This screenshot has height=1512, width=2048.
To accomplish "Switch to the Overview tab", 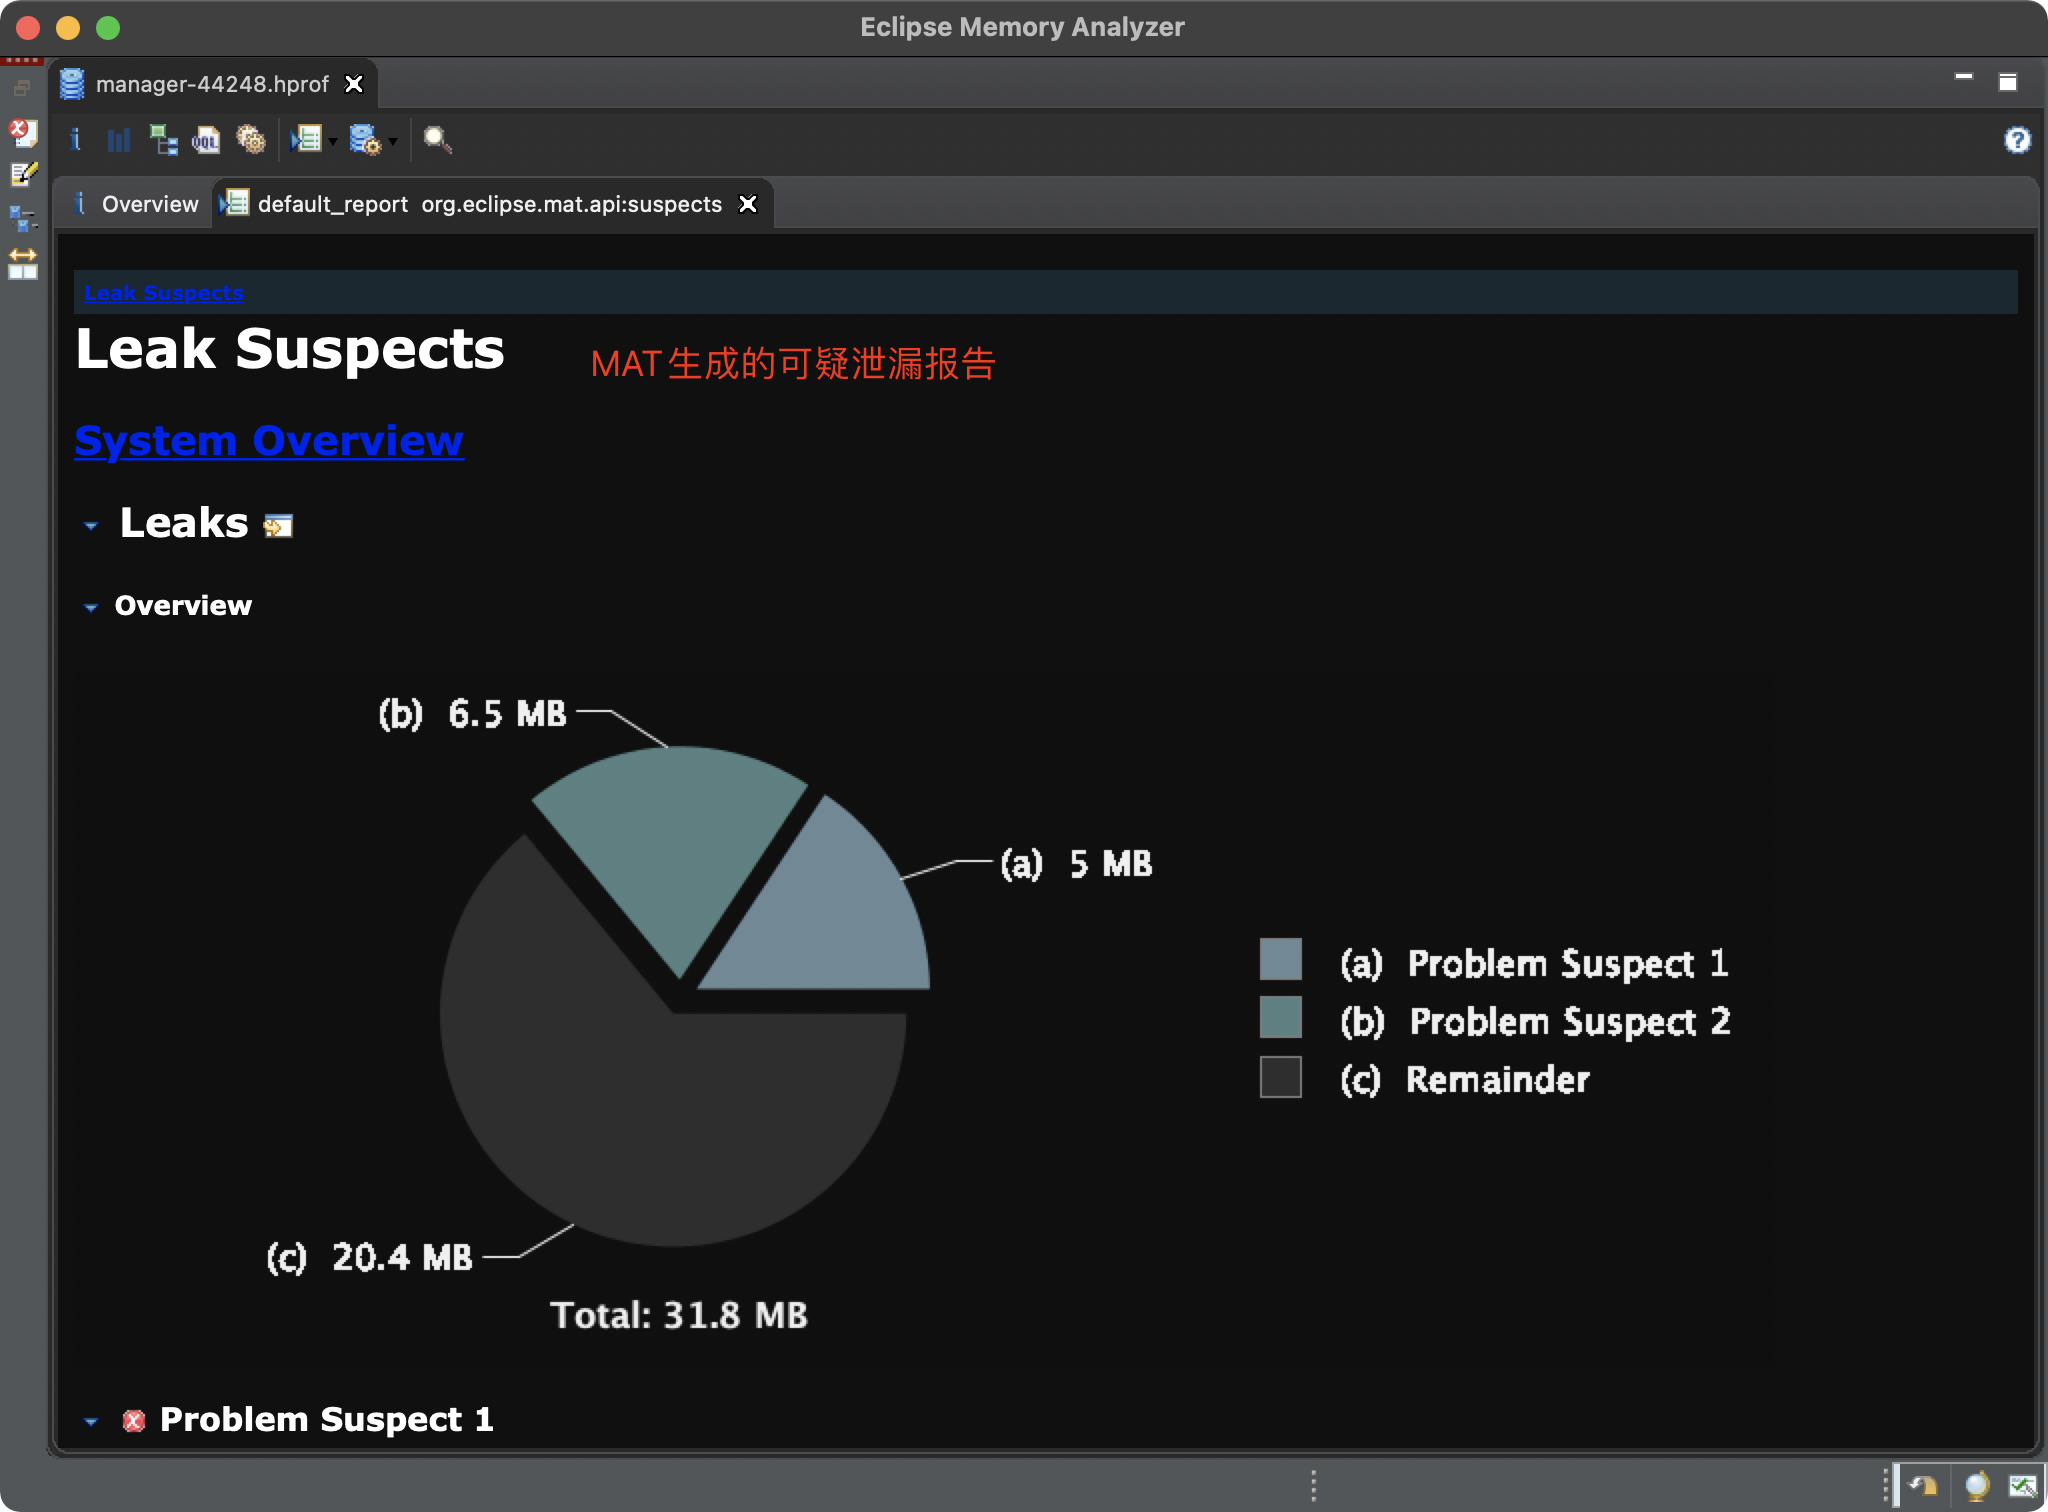I will point(136,204).
